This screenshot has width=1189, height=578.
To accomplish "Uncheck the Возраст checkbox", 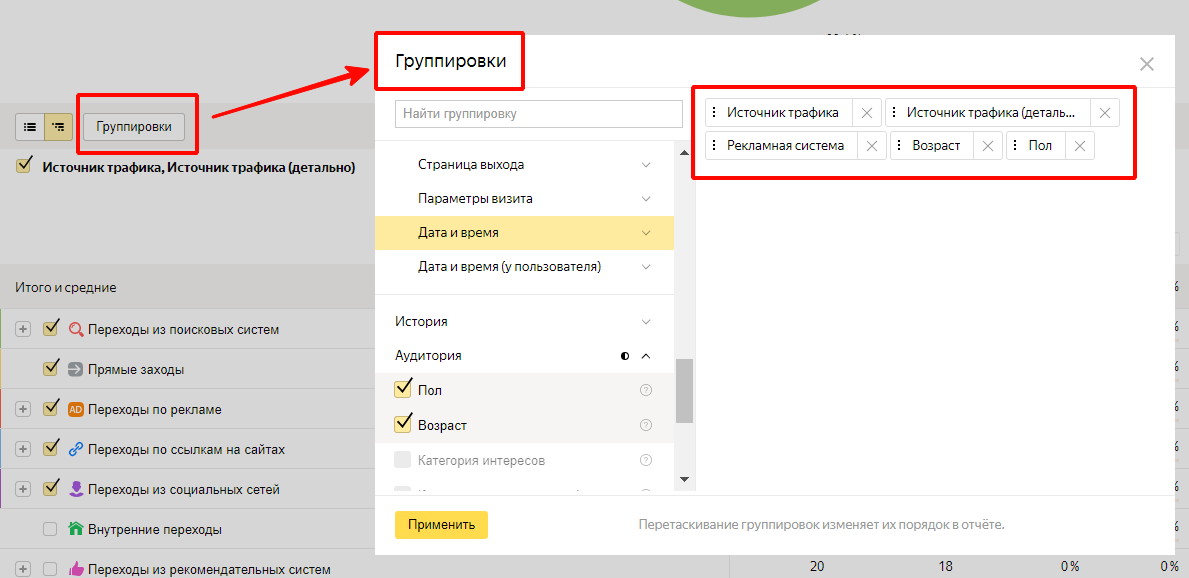I will pyautogui.click(x=404, y=424).
